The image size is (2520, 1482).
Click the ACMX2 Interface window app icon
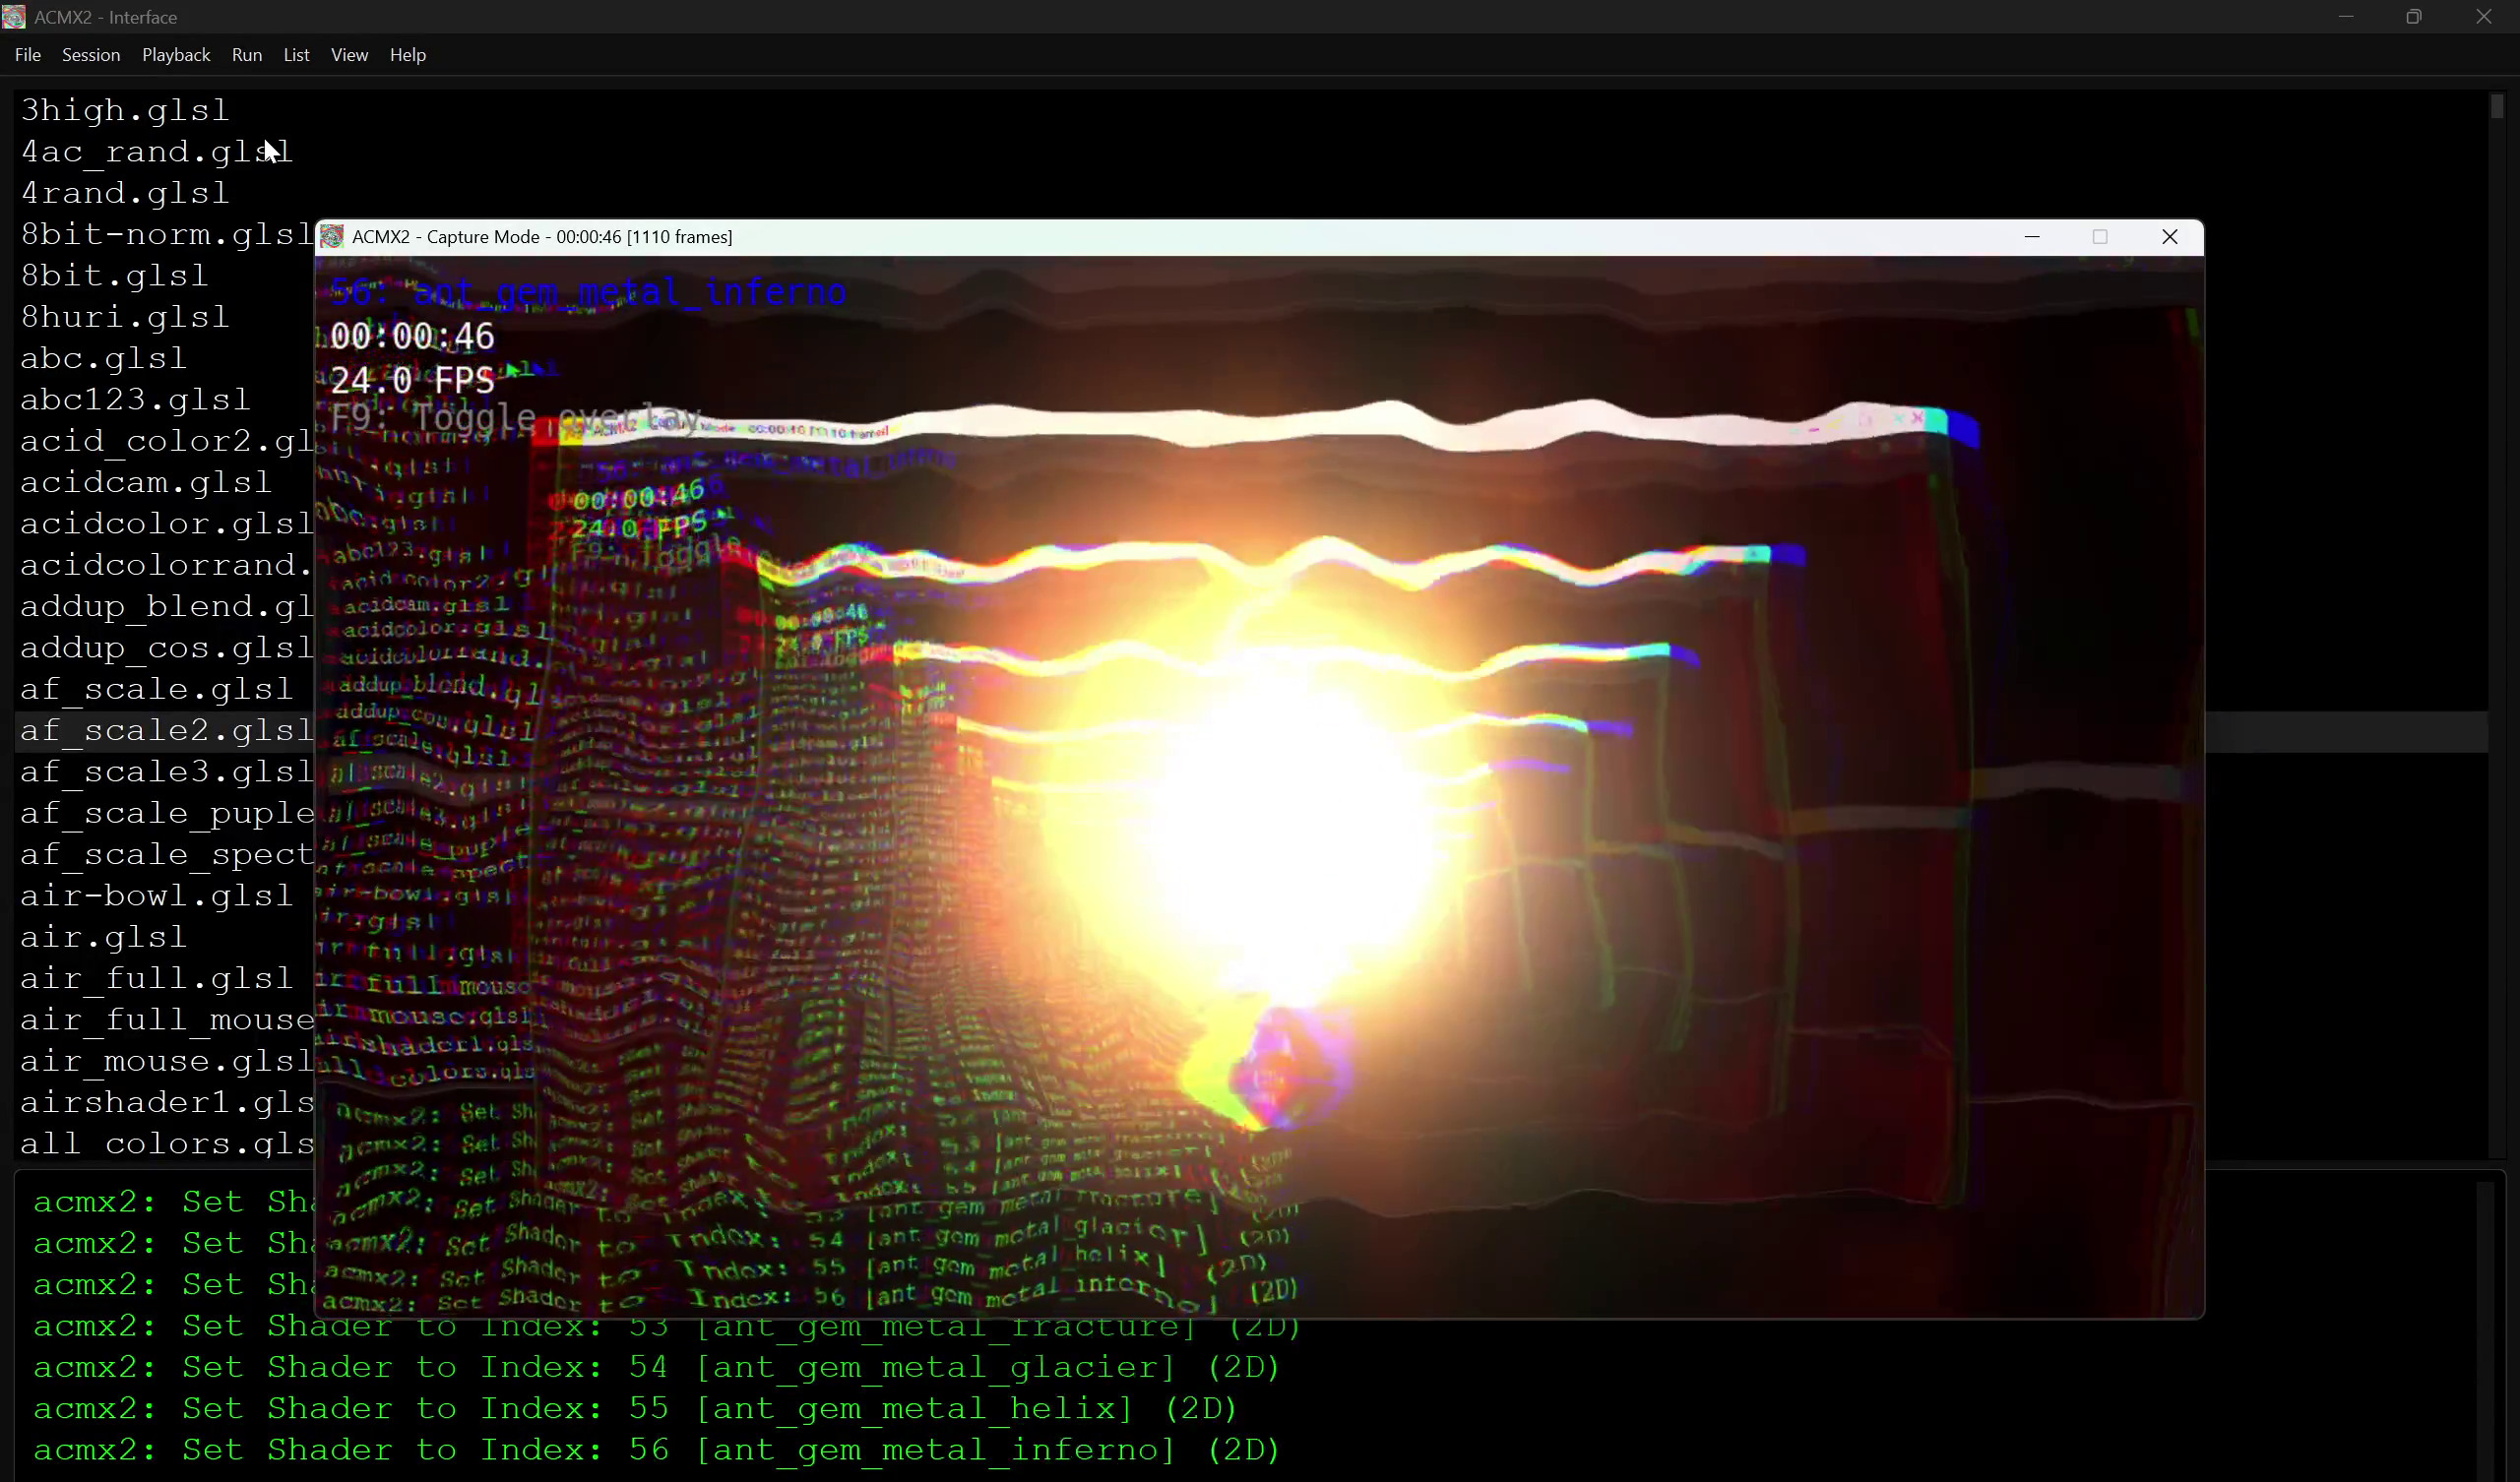click(x=14, y=17)
